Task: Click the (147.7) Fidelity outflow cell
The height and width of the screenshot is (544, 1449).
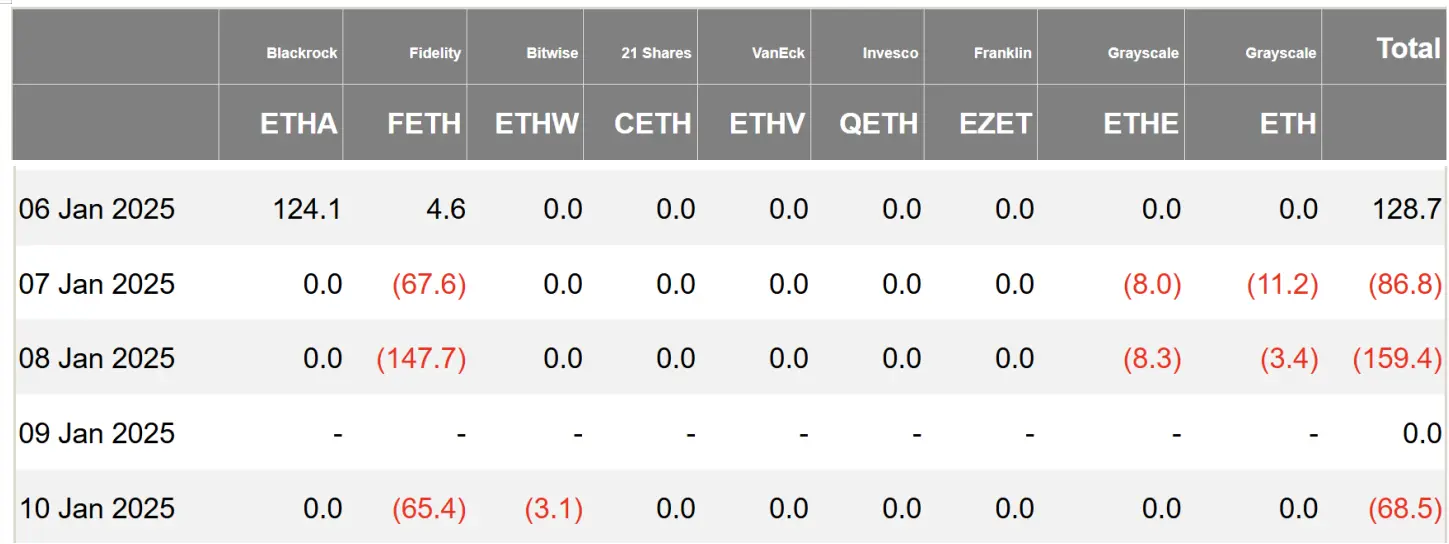Action: click(421, 359)
